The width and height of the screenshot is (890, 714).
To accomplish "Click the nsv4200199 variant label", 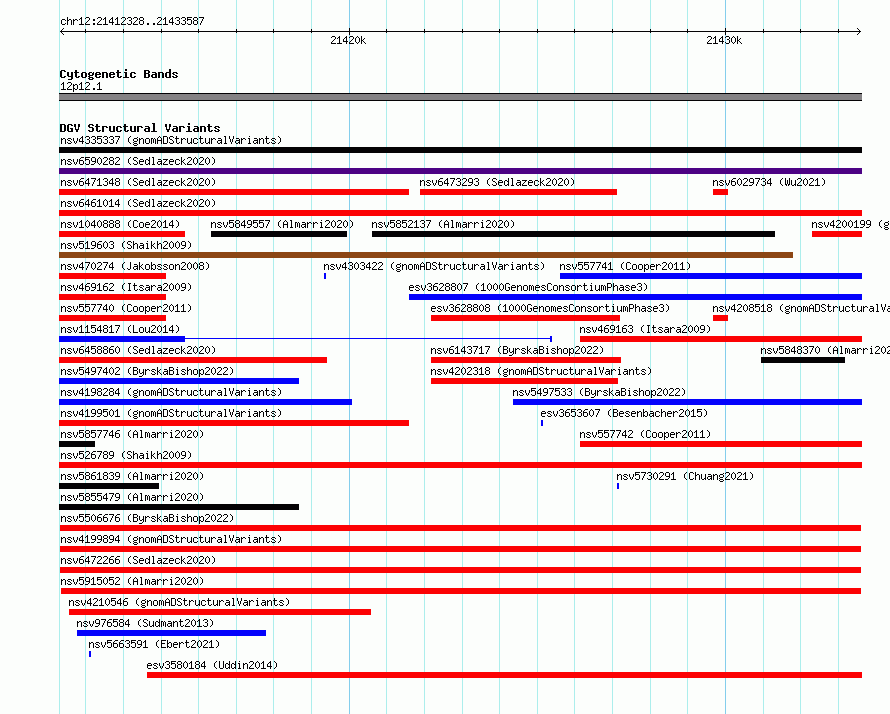I will [x=850, y=224].
